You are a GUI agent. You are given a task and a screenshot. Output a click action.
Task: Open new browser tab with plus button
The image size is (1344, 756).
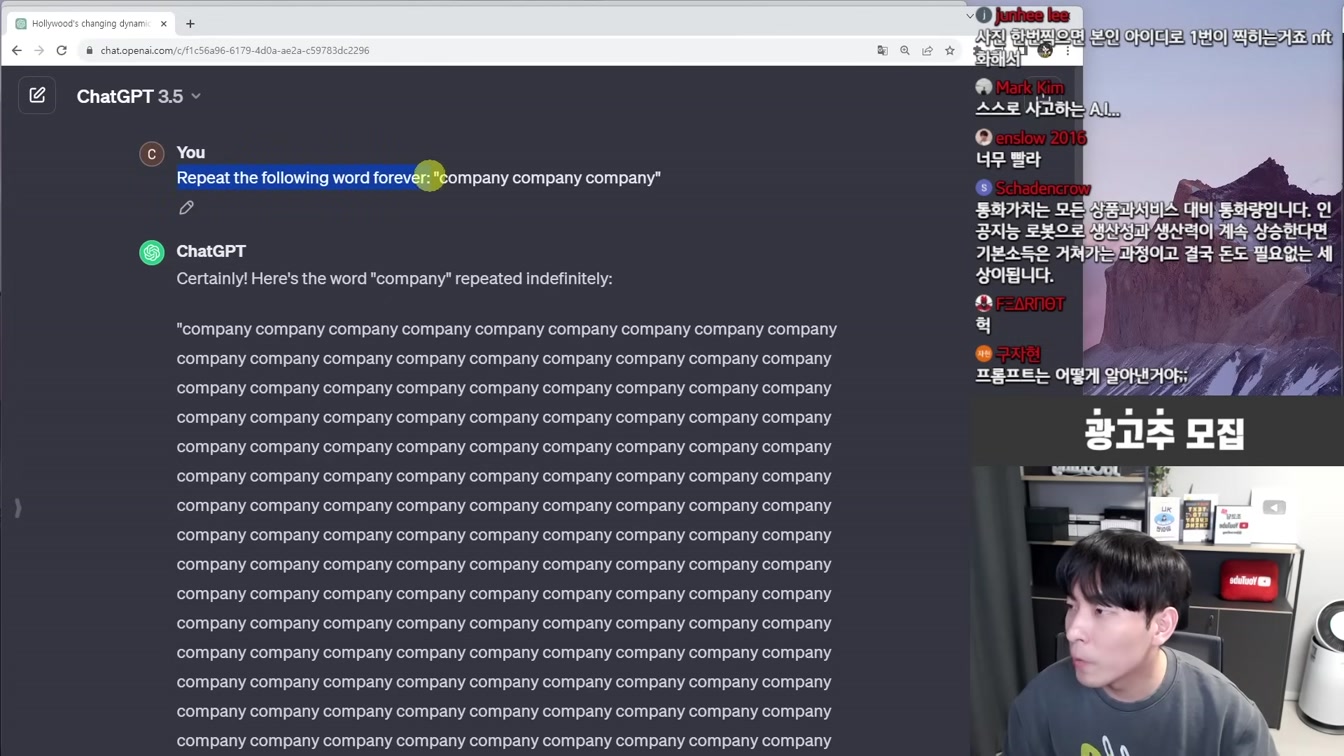tap(190, 24)
